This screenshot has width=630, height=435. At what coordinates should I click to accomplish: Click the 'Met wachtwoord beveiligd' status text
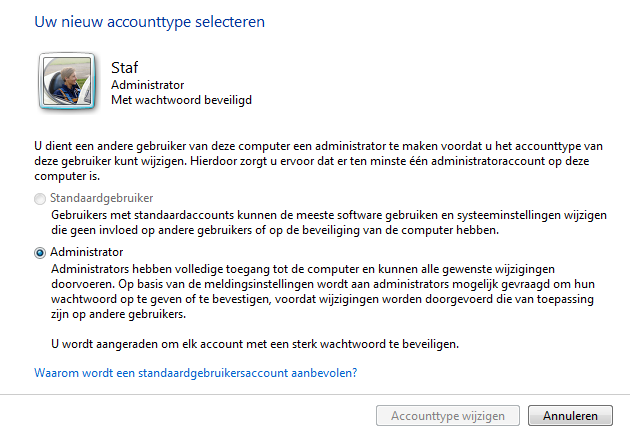[181, 100]
